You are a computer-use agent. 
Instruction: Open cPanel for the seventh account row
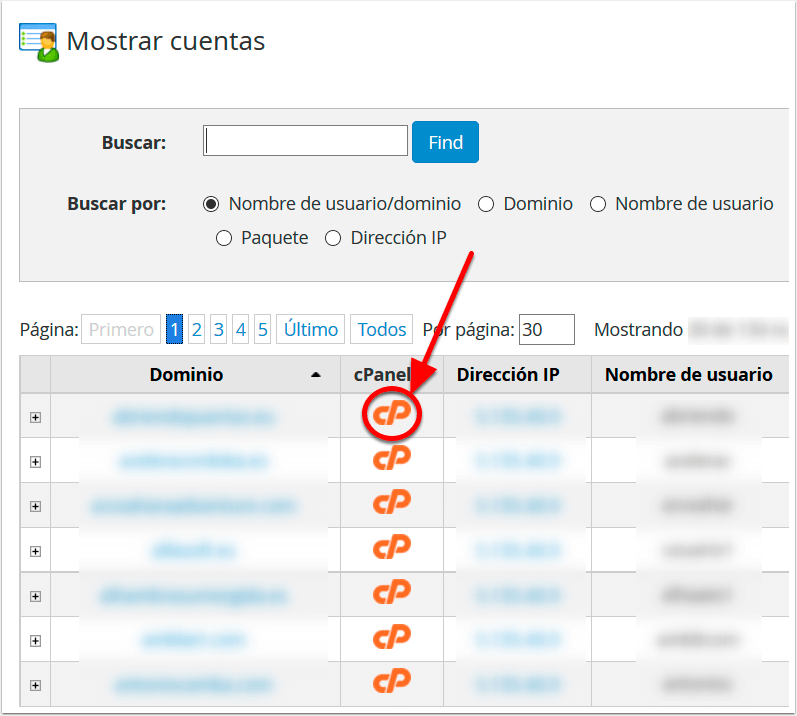(392, 681)
